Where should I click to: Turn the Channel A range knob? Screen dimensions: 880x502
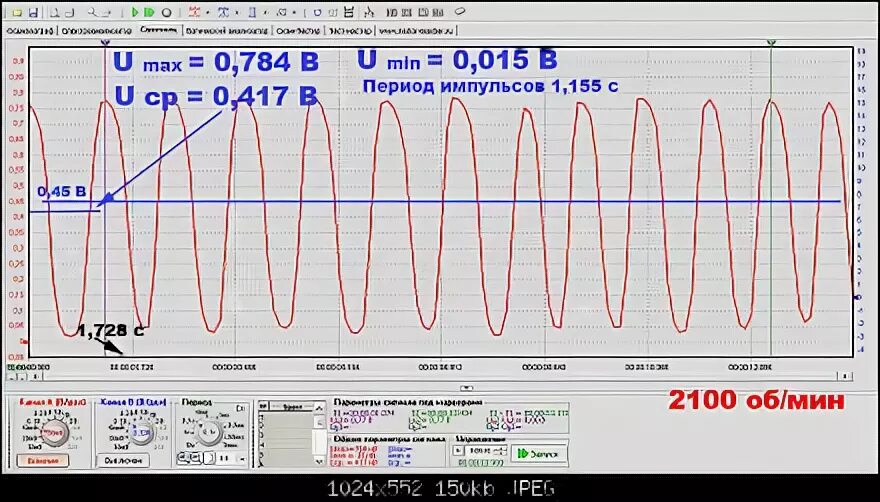(x=54, y=433)
